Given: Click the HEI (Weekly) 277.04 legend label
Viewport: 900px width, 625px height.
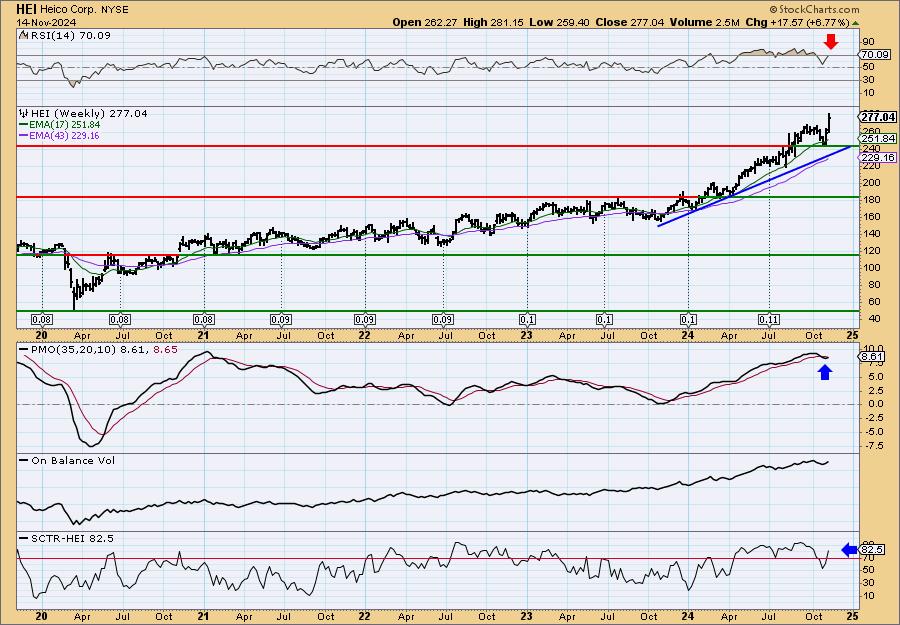Looking at the screenshot, I should point(88,114).
